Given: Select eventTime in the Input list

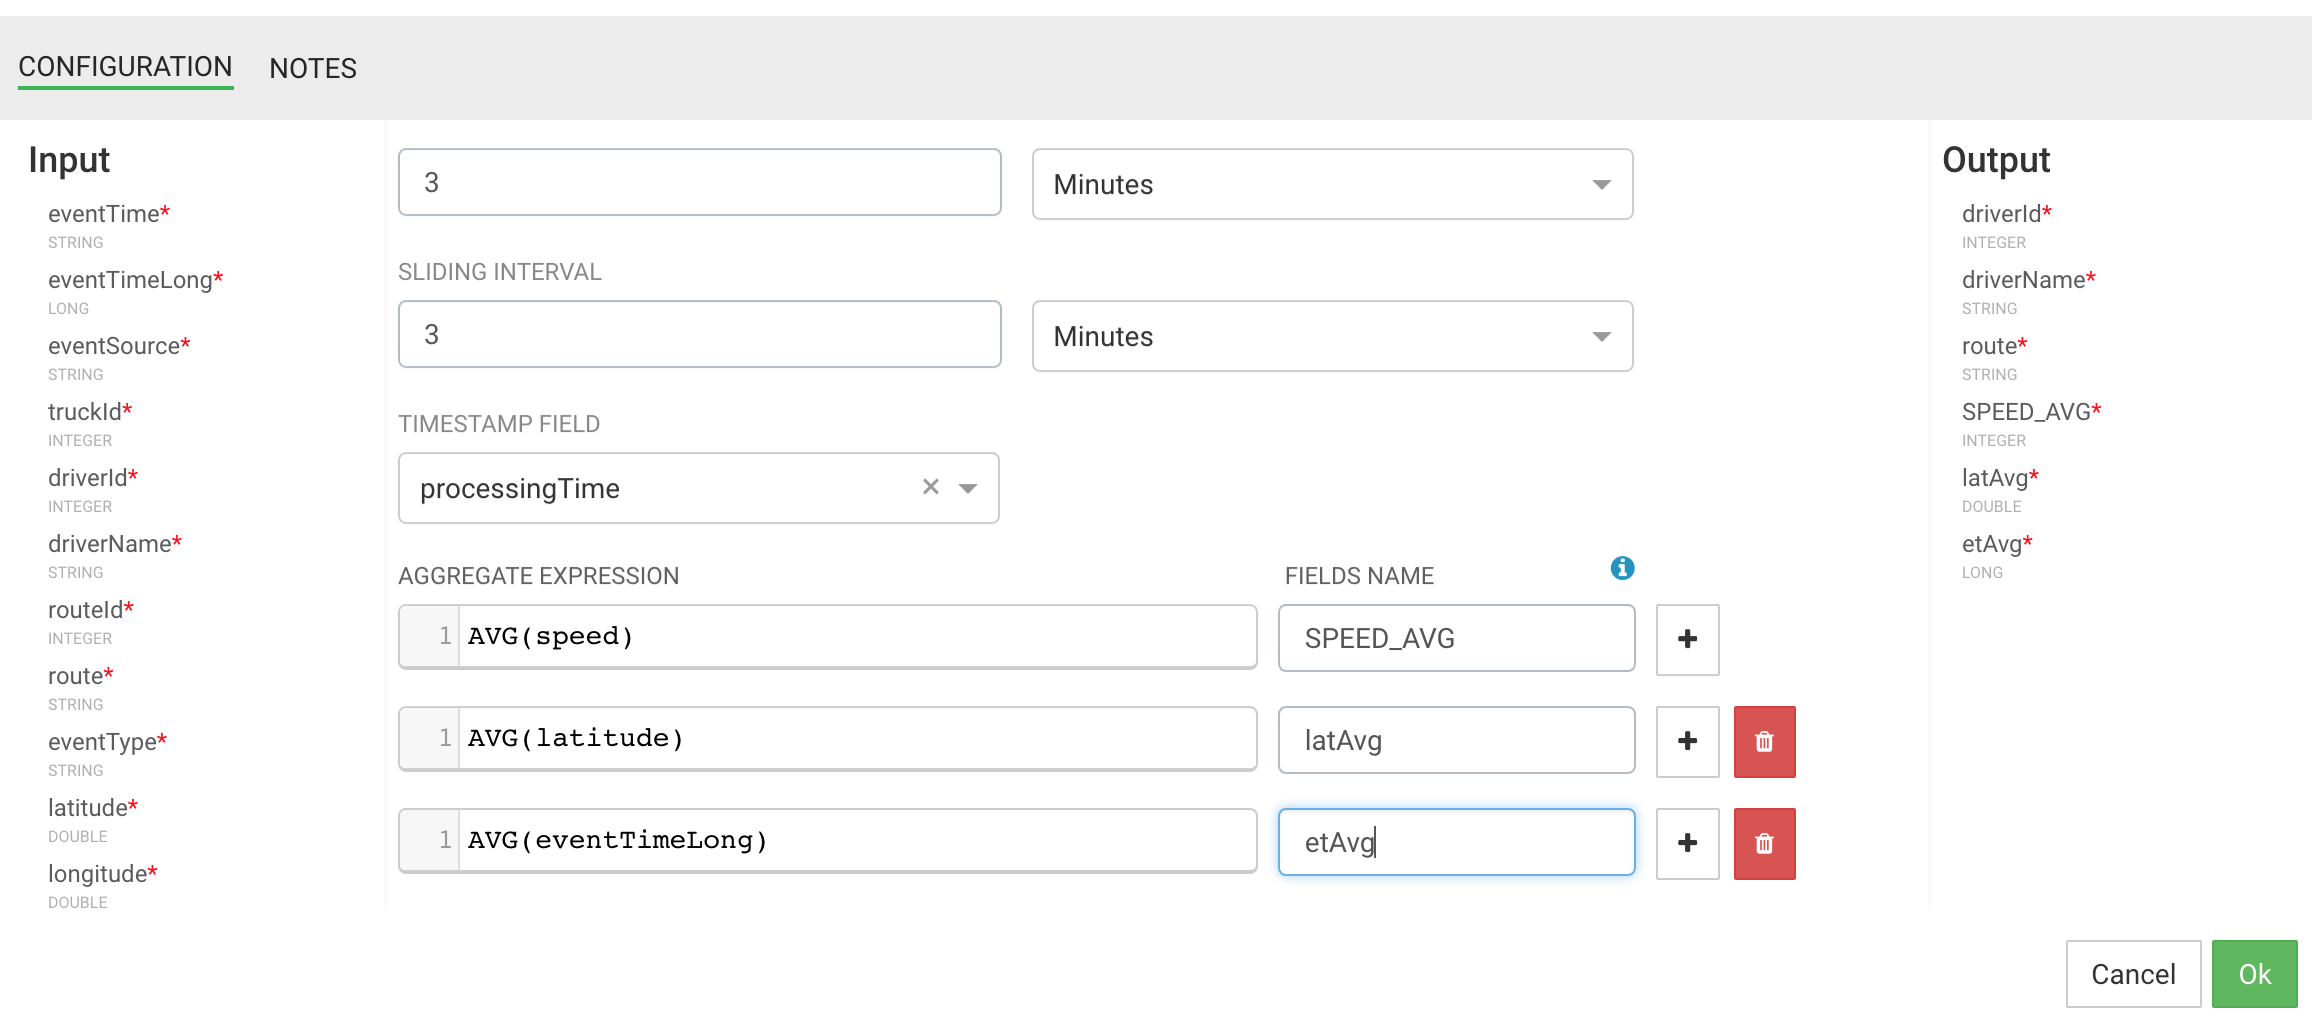Looking at the screenshot, I should (109, 214).
